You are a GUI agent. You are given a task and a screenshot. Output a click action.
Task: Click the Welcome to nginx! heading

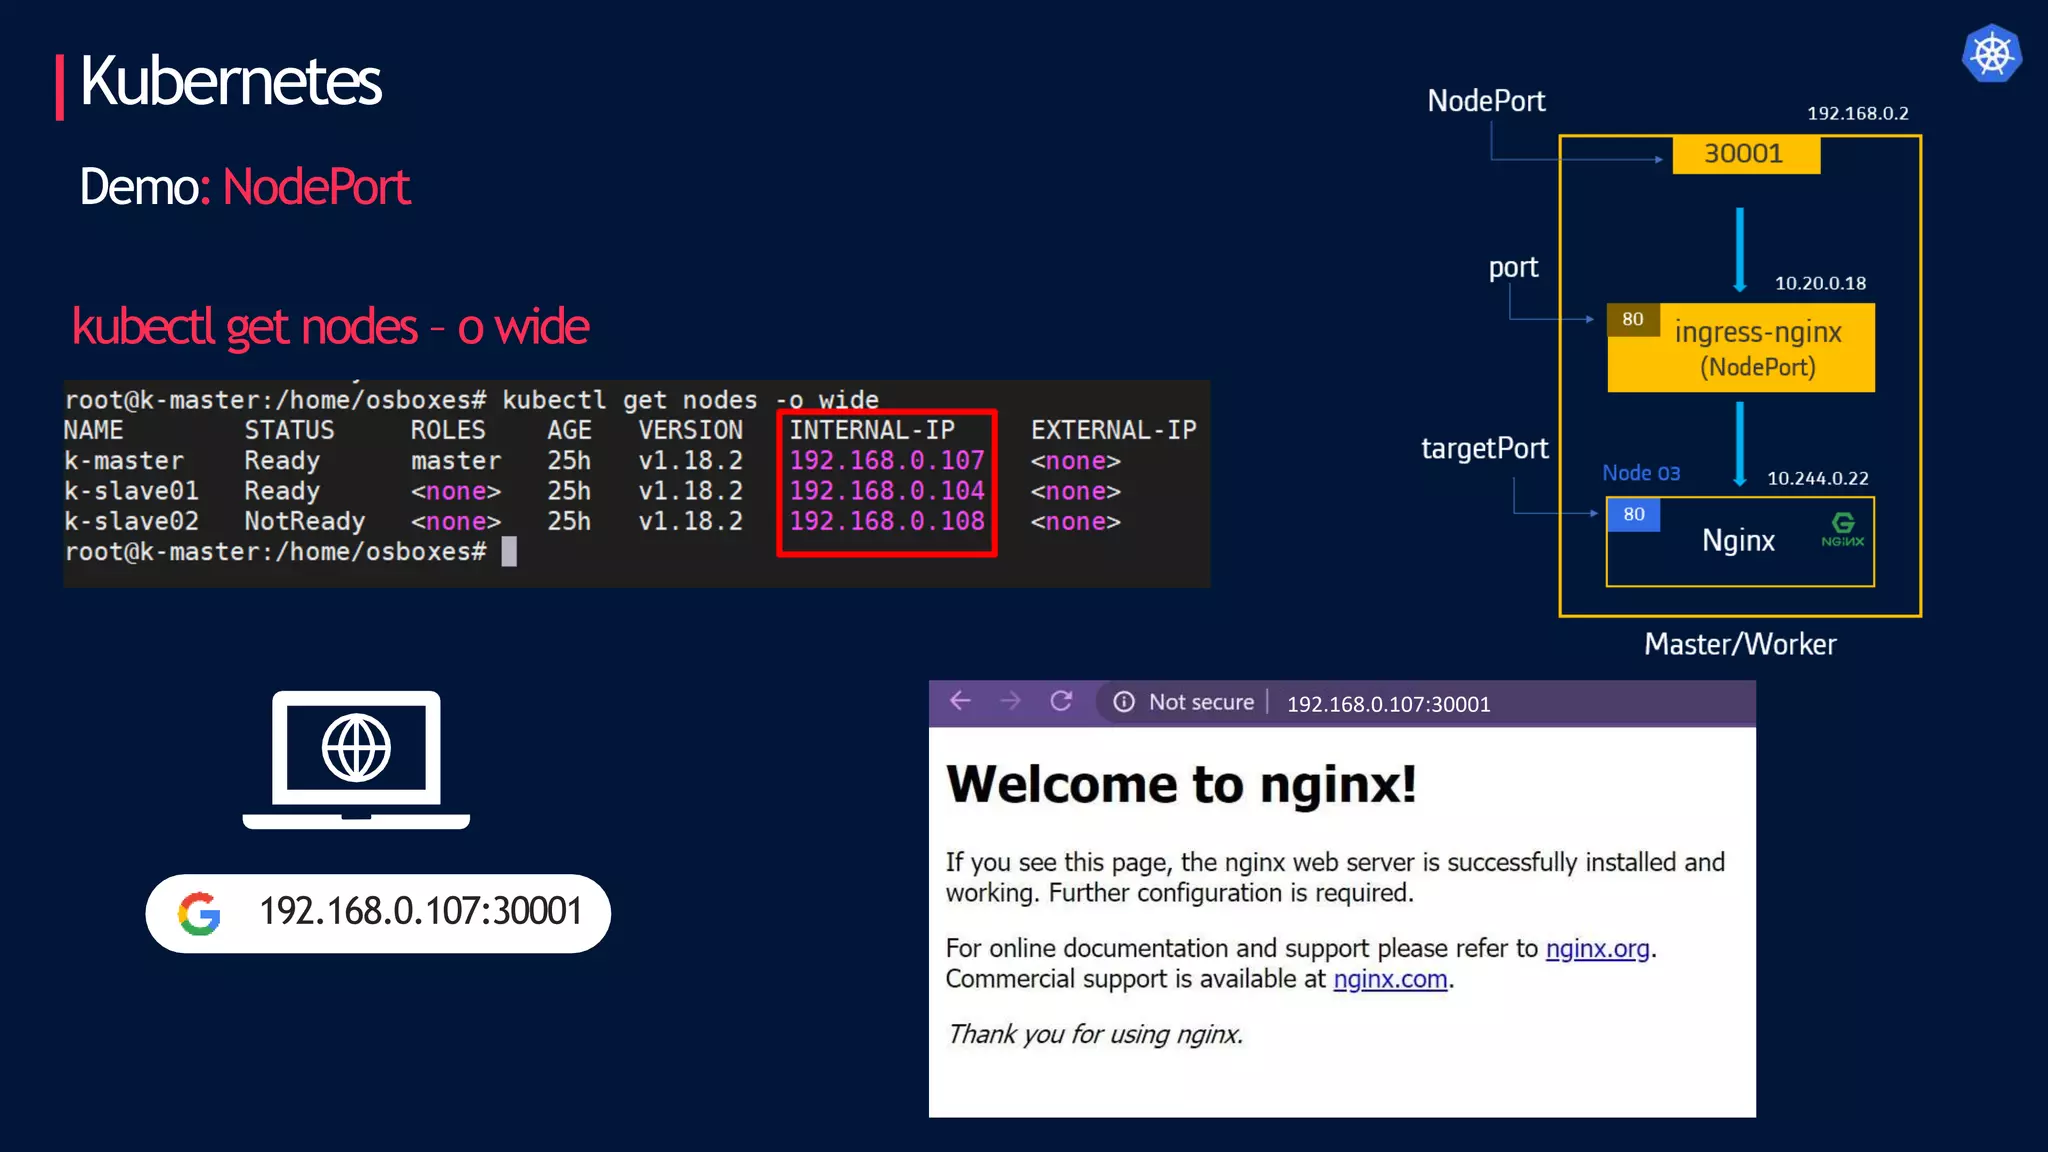1181,784
